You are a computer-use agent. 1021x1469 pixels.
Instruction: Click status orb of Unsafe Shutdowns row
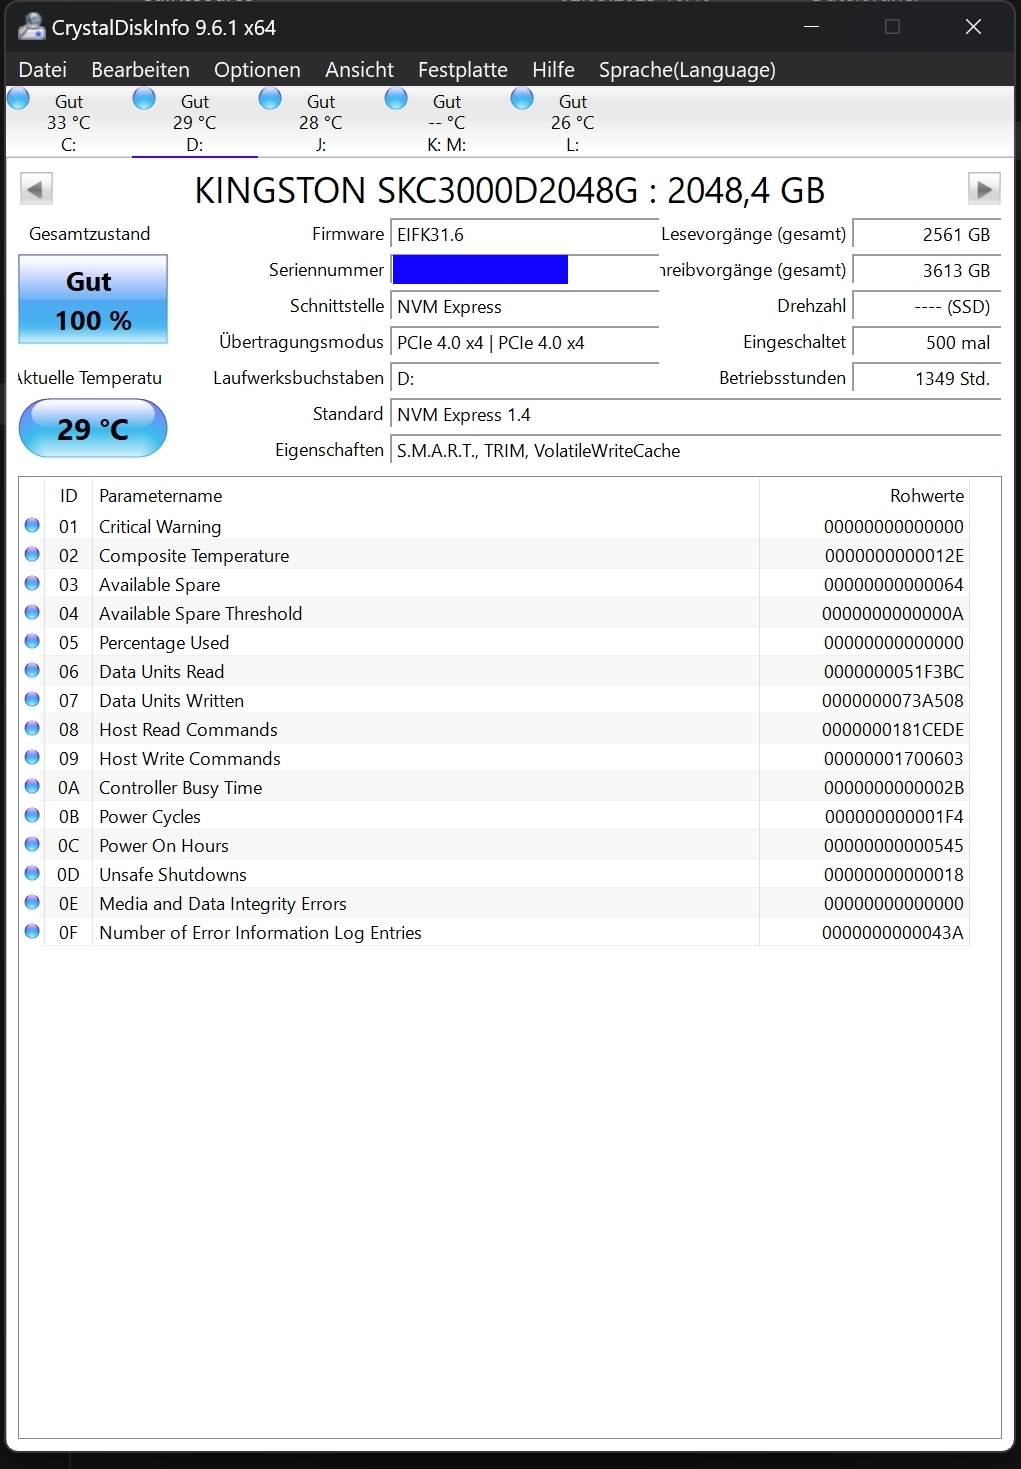click(32, 873)
